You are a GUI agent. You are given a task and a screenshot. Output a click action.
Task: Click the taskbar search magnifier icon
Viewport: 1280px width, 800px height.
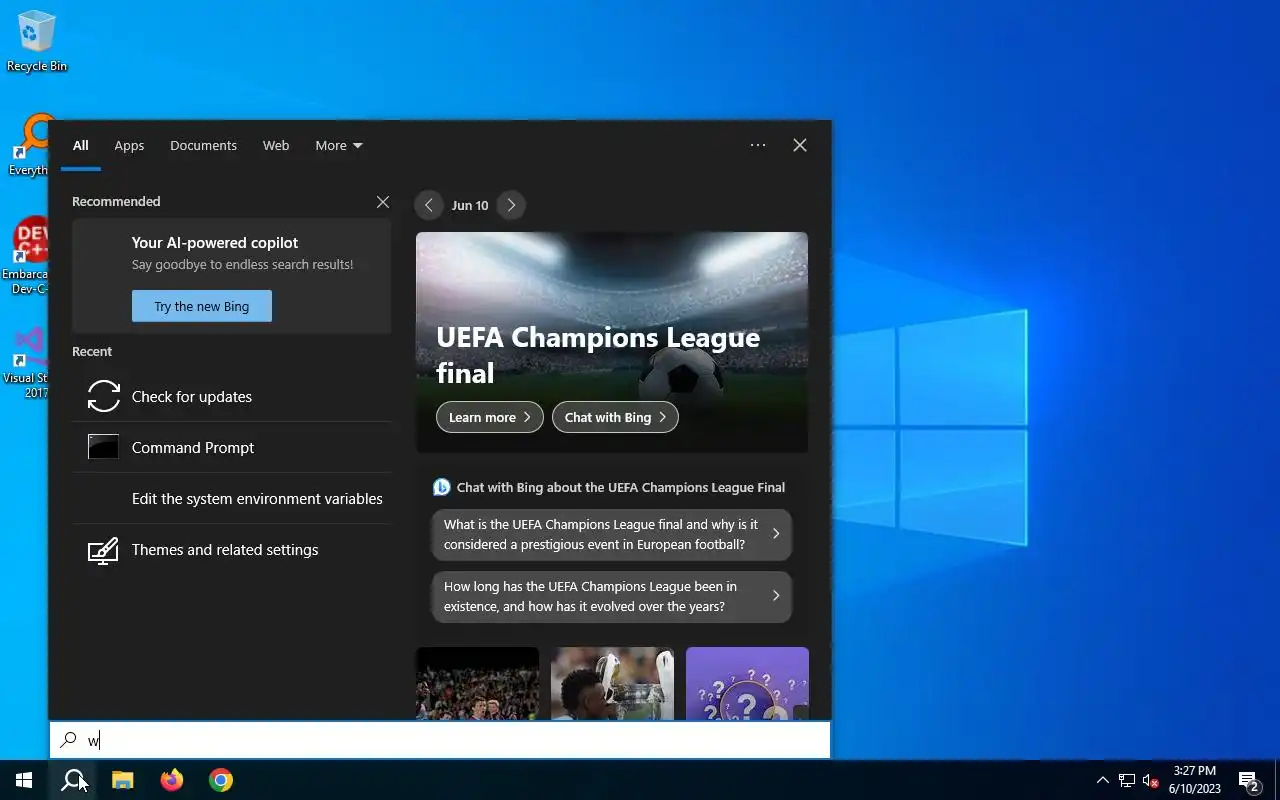73,780
